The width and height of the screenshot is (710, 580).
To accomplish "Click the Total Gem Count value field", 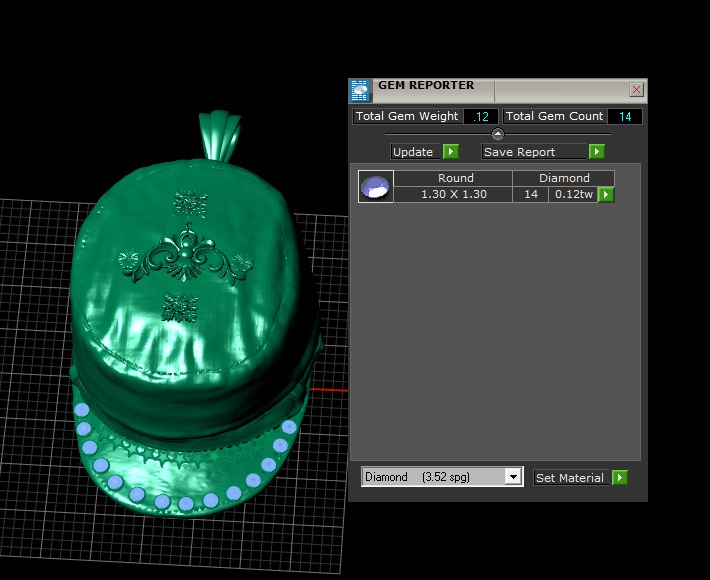I will 624,116.
